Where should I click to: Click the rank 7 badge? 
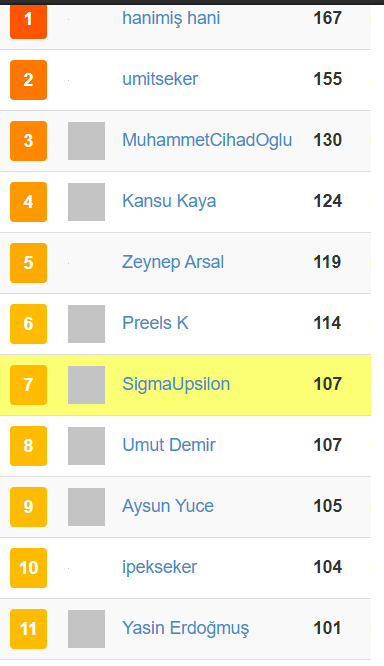click(28, 385)
